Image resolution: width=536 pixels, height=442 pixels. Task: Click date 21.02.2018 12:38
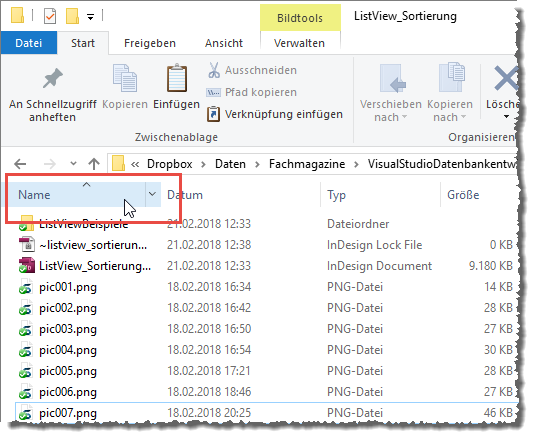(209, 245)
